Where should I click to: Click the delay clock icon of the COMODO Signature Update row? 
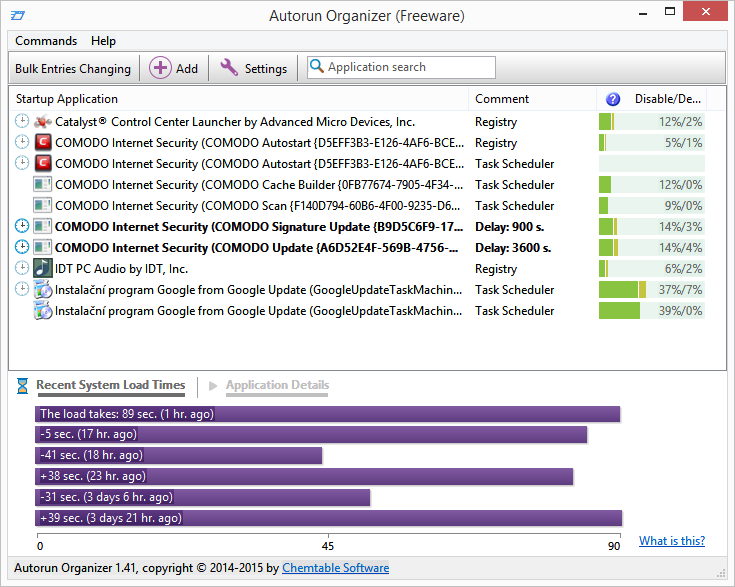22,226
